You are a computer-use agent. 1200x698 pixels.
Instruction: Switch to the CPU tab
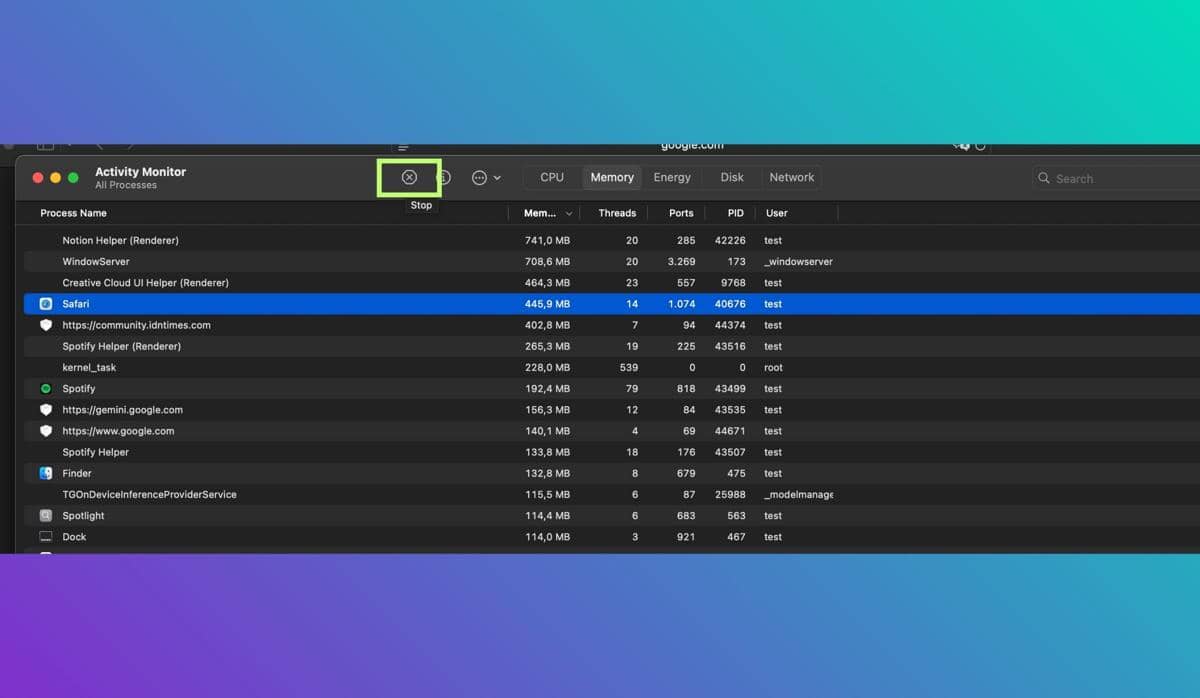point(552,177)
